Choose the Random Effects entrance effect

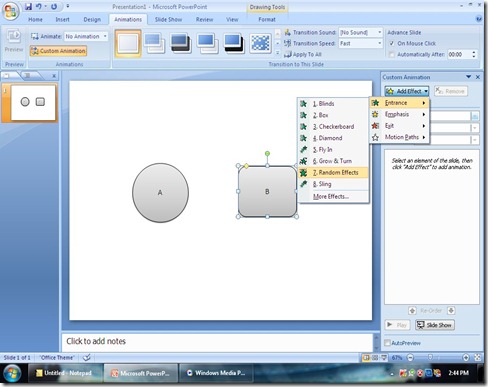pyautogui.click(x=333, y=172)
